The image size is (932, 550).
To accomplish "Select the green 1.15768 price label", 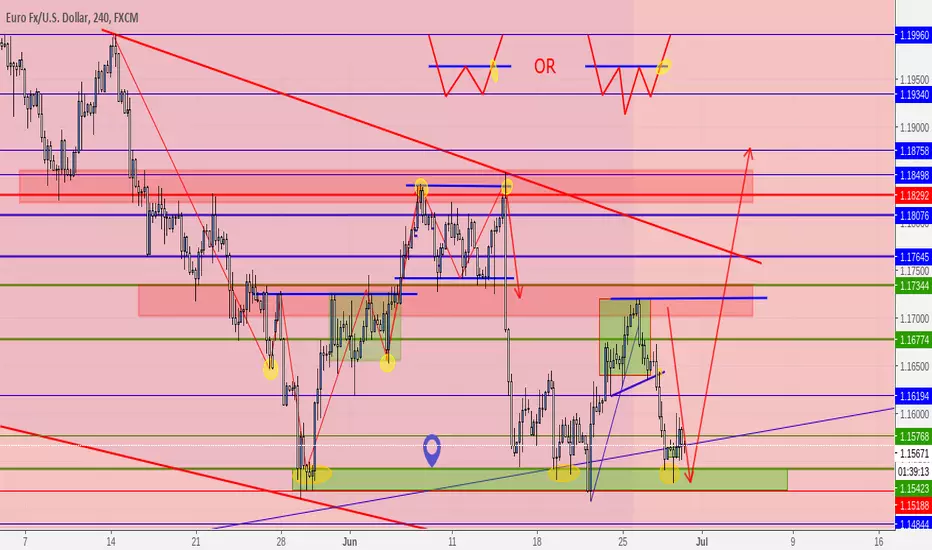I will click(913, 436).
